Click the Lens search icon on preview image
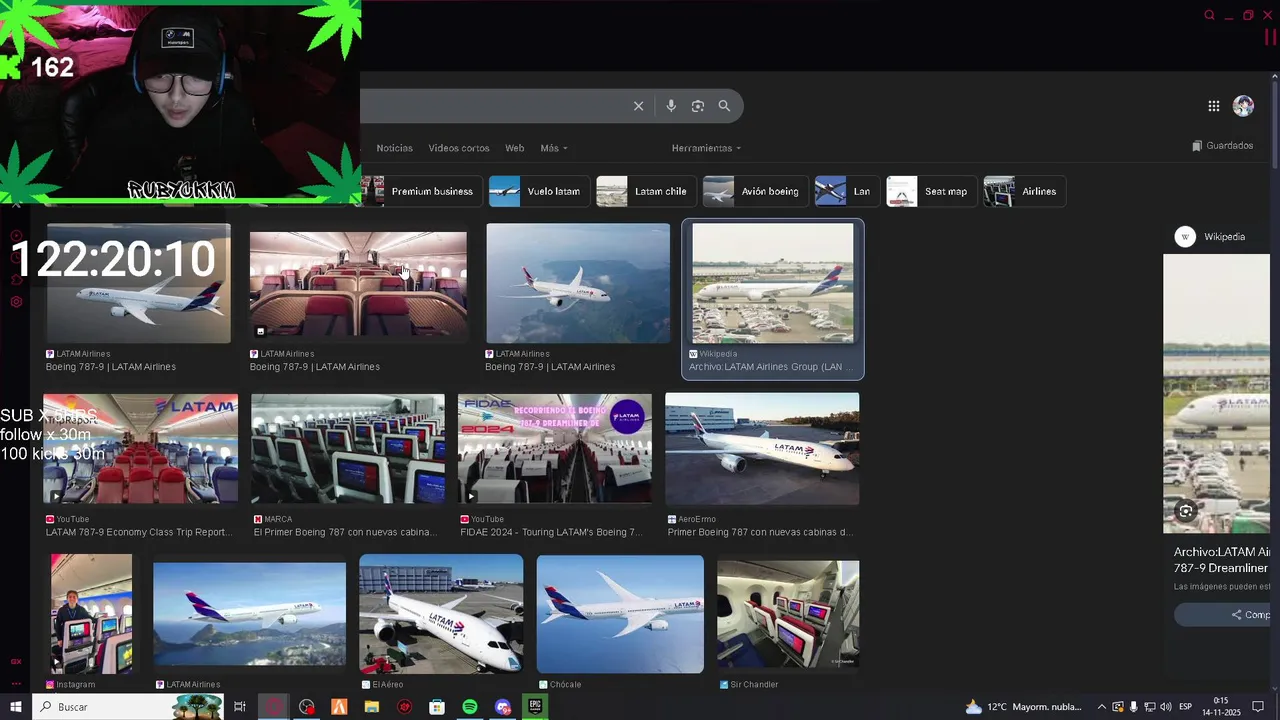This screenshot has height=720, width=1280. click(1186, 511)
